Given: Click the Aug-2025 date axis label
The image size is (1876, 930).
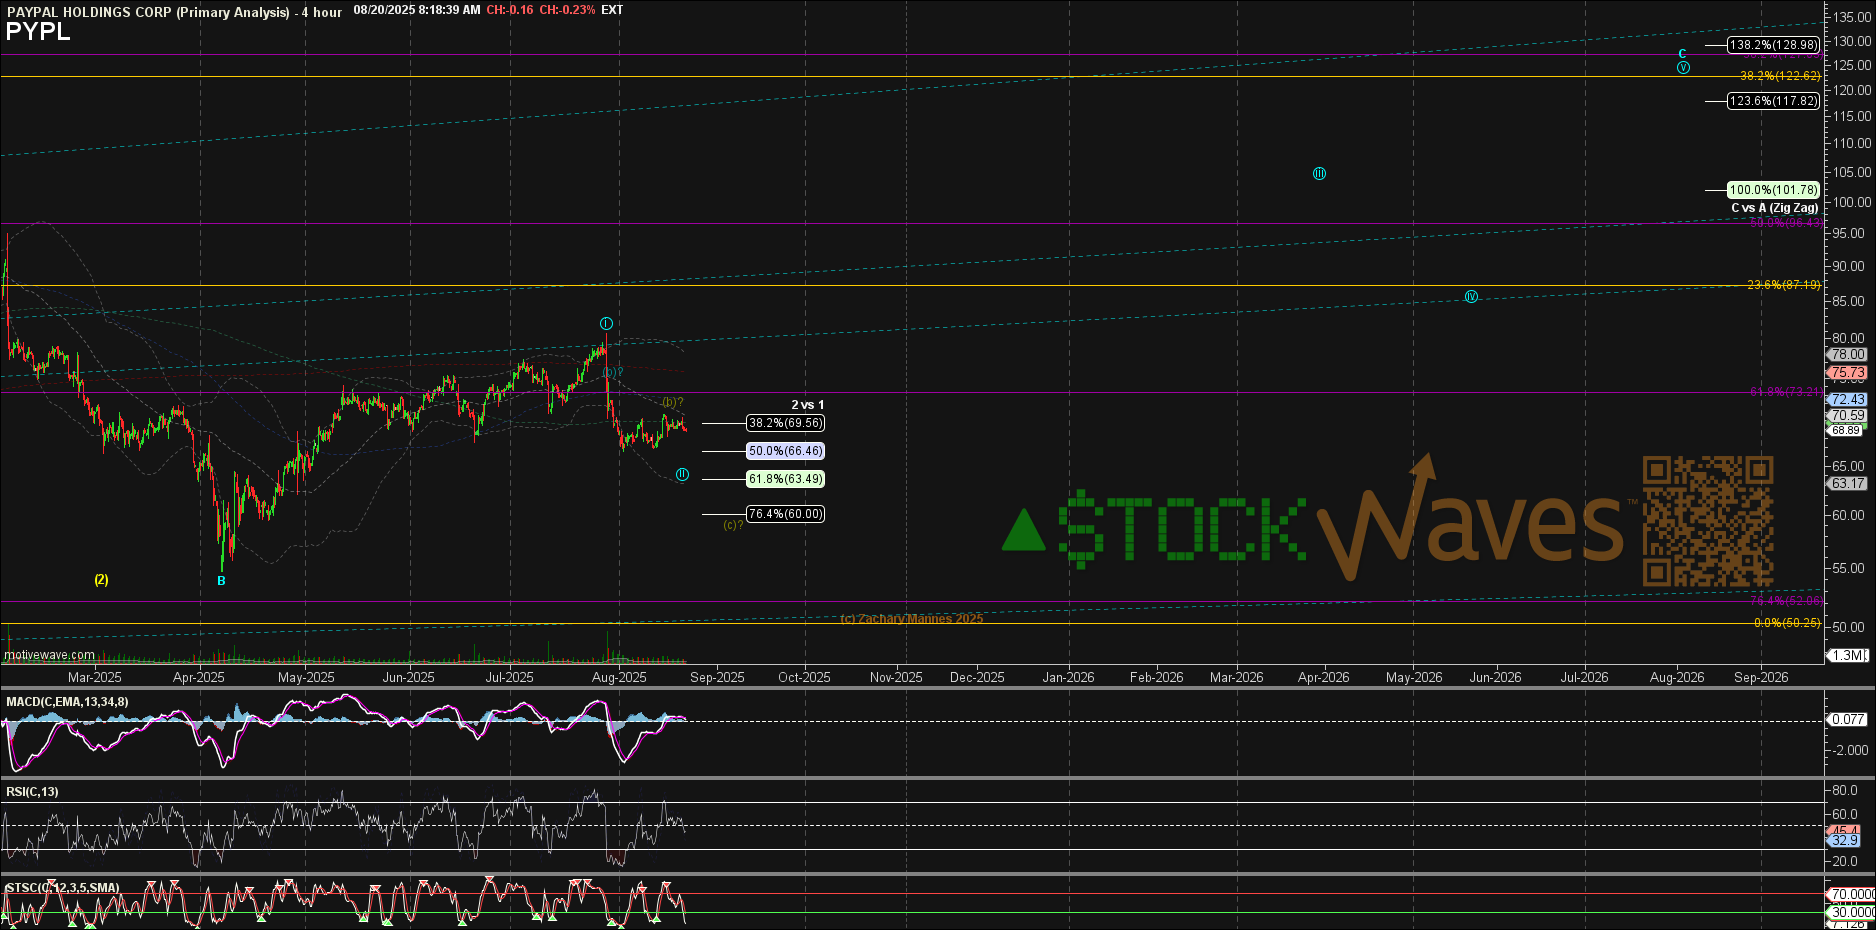Looking at the screenshot, I should pyautogui.click(x=619, y=678).
